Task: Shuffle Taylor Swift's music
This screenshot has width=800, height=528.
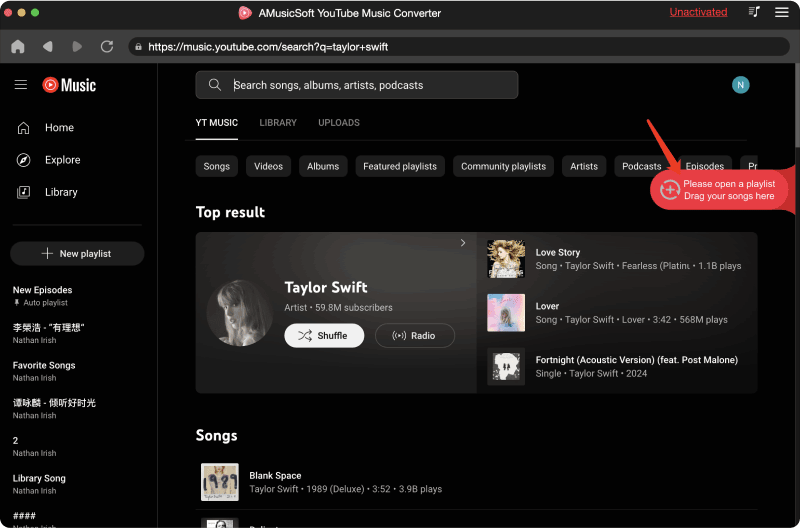Action: [324, 336]
